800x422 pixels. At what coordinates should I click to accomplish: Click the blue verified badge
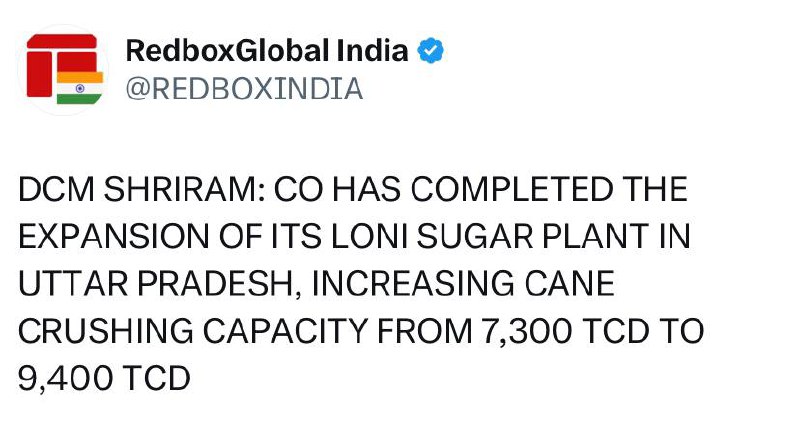tap(431, 51)
